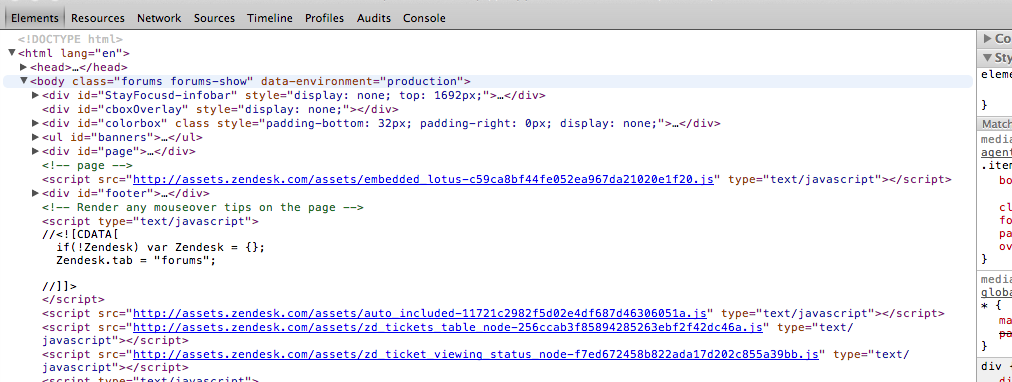Expand the colorbox div node
The width and height of the screenshot is (1012, 382).
[35, 123]
